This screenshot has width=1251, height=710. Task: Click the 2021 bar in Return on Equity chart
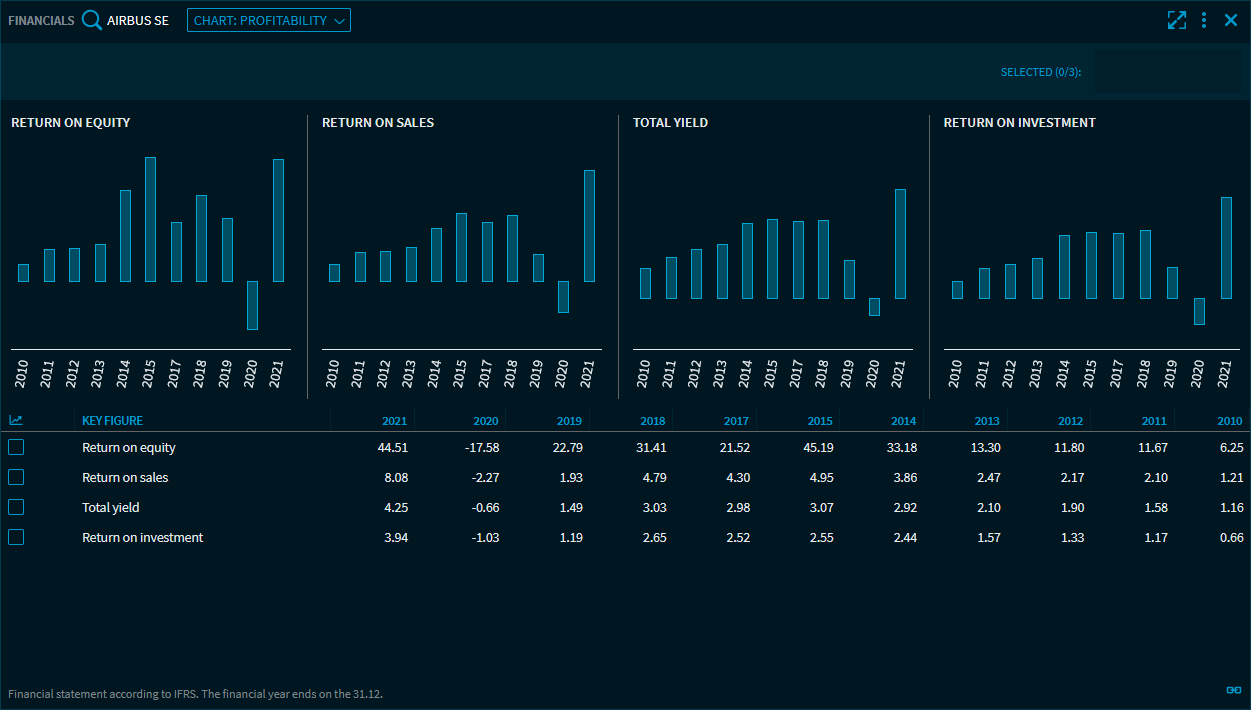278,220
